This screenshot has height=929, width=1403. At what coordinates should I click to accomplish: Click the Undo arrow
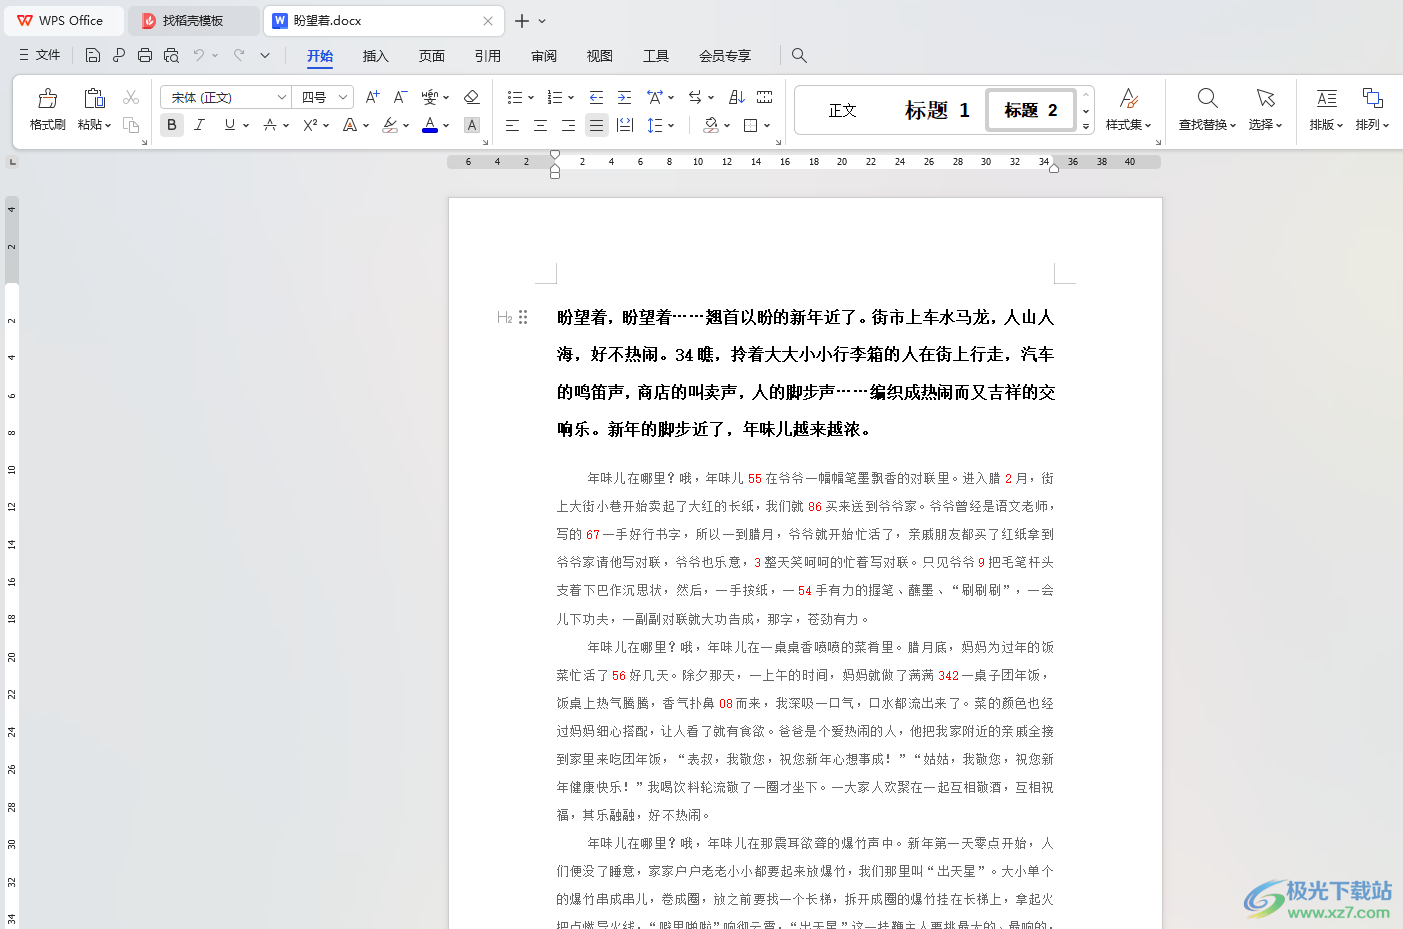click(199, 55)
